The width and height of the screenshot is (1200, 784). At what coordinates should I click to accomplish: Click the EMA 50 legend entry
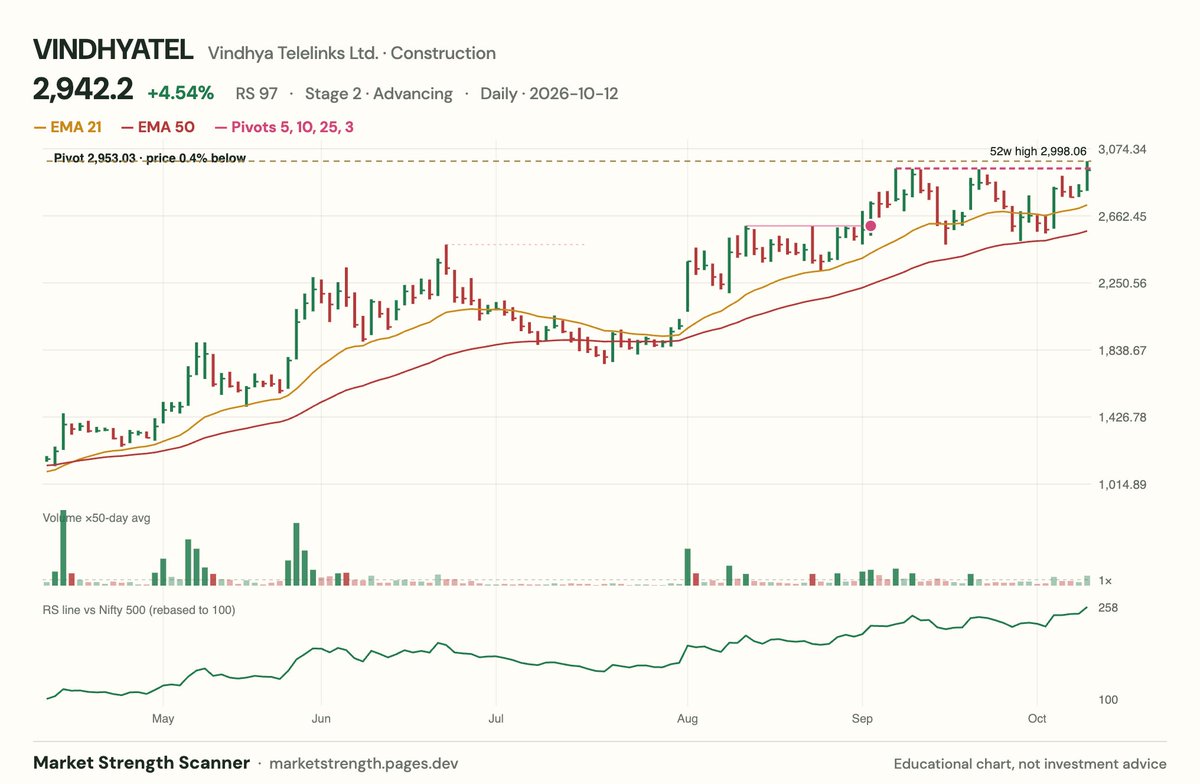(x=158, y=127)
